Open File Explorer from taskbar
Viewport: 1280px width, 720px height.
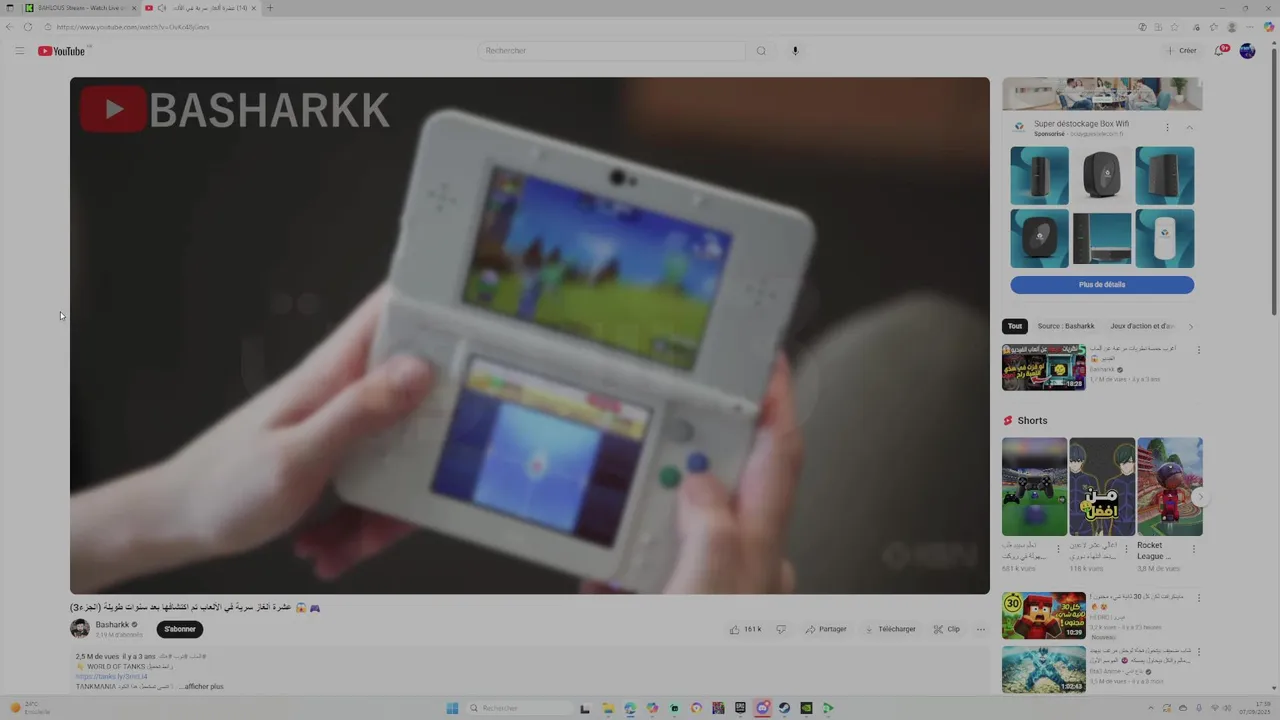click(x=607, y=708)
